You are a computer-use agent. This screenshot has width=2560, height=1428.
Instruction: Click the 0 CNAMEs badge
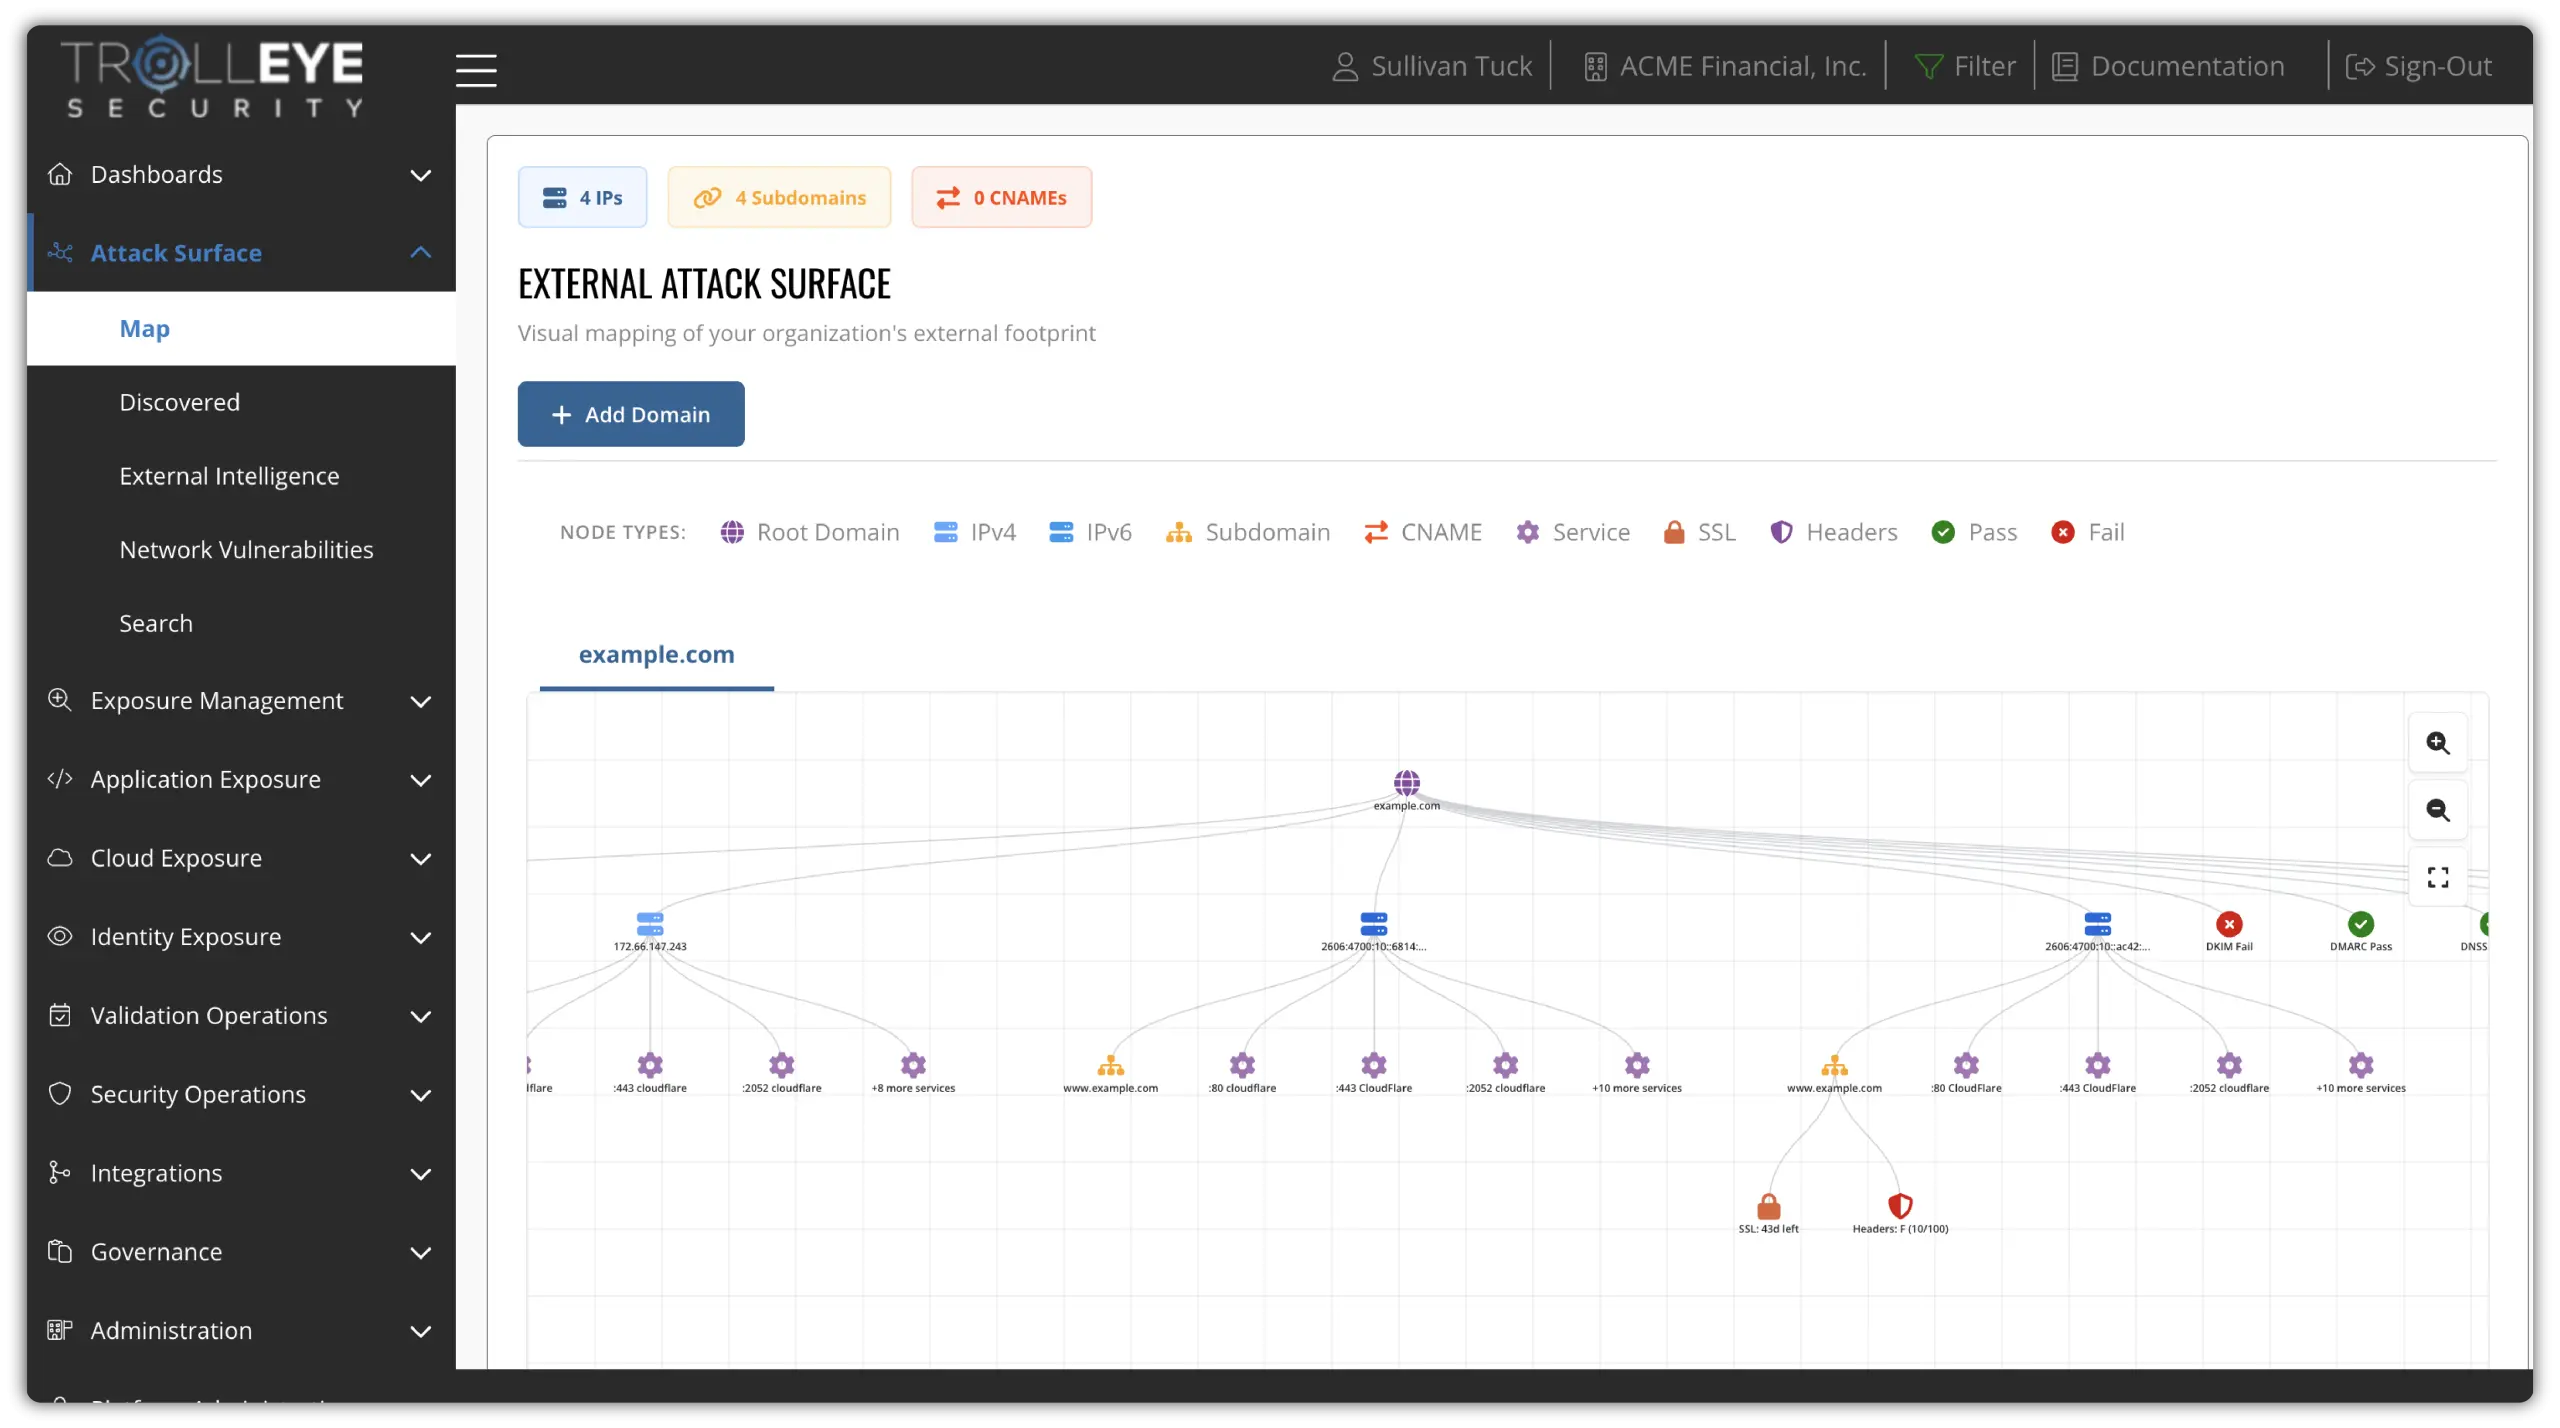point(1001,197)
